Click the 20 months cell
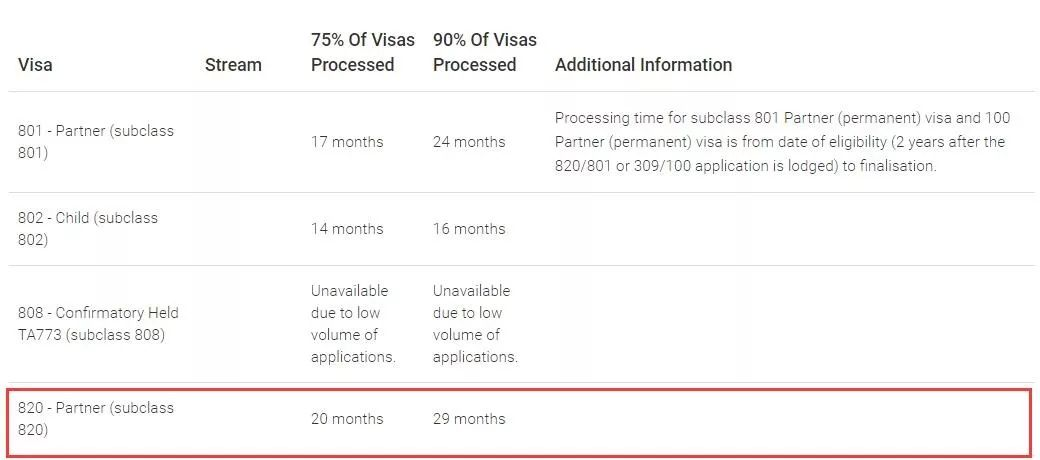The height and width of the screenshot is (460, 1040). click(347, 419)
